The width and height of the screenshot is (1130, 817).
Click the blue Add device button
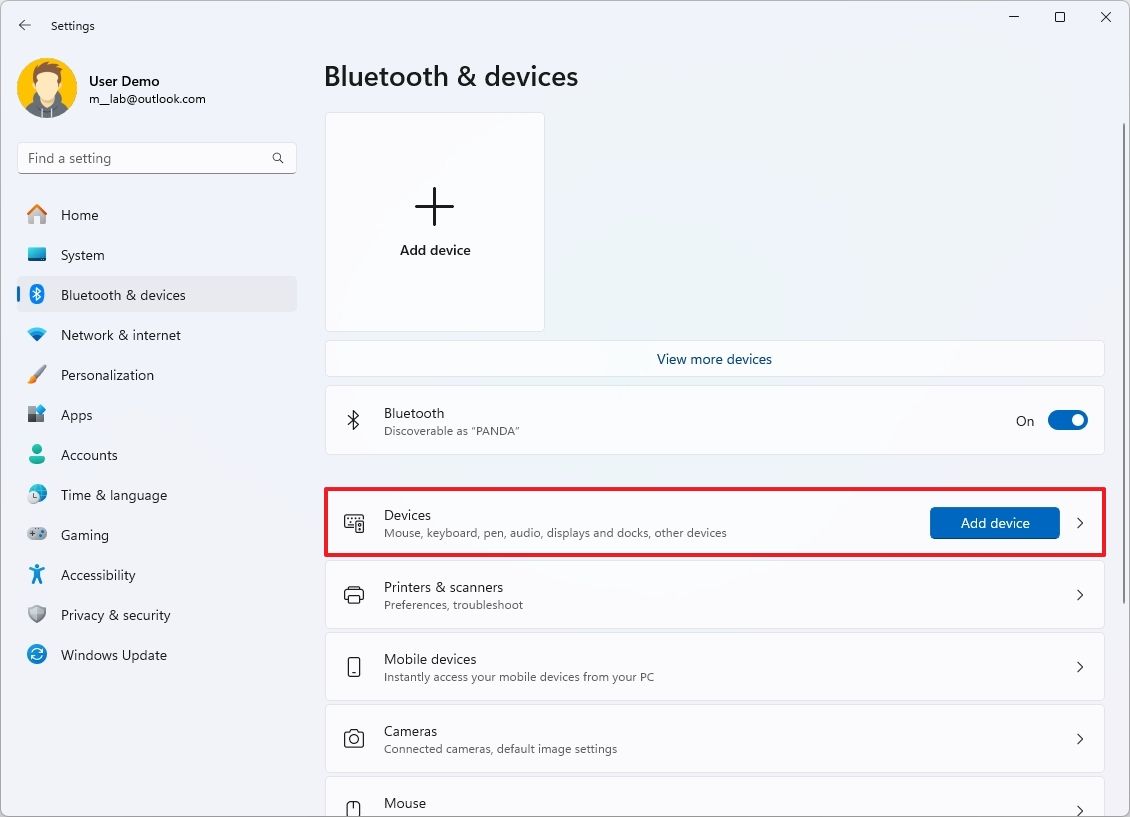pyautogui.click(x=994, y=522)
